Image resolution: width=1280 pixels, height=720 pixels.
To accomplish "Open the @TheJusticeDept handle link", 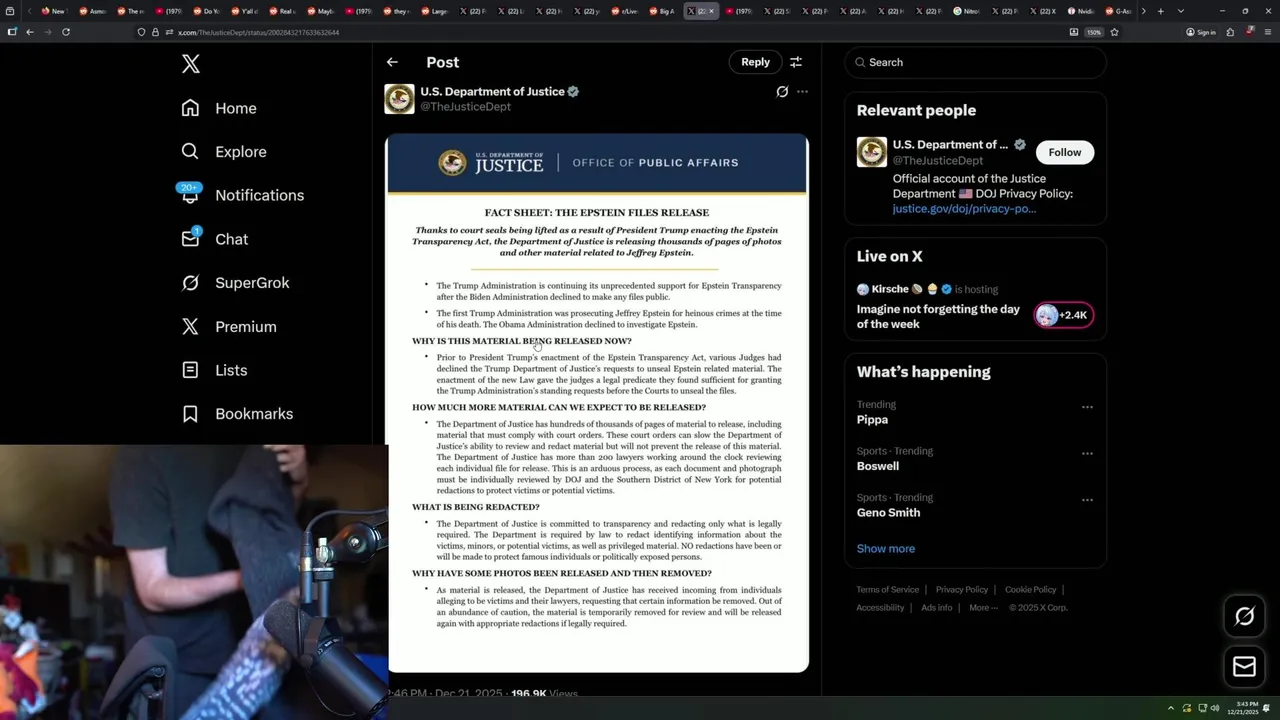I will pyautogui.click(x=465, y=107).
